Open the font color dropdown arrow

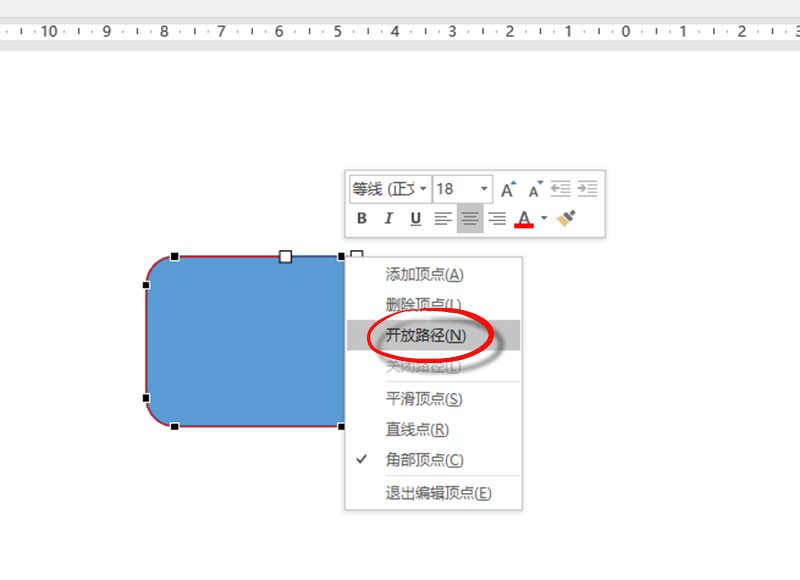tap(544, 218)
